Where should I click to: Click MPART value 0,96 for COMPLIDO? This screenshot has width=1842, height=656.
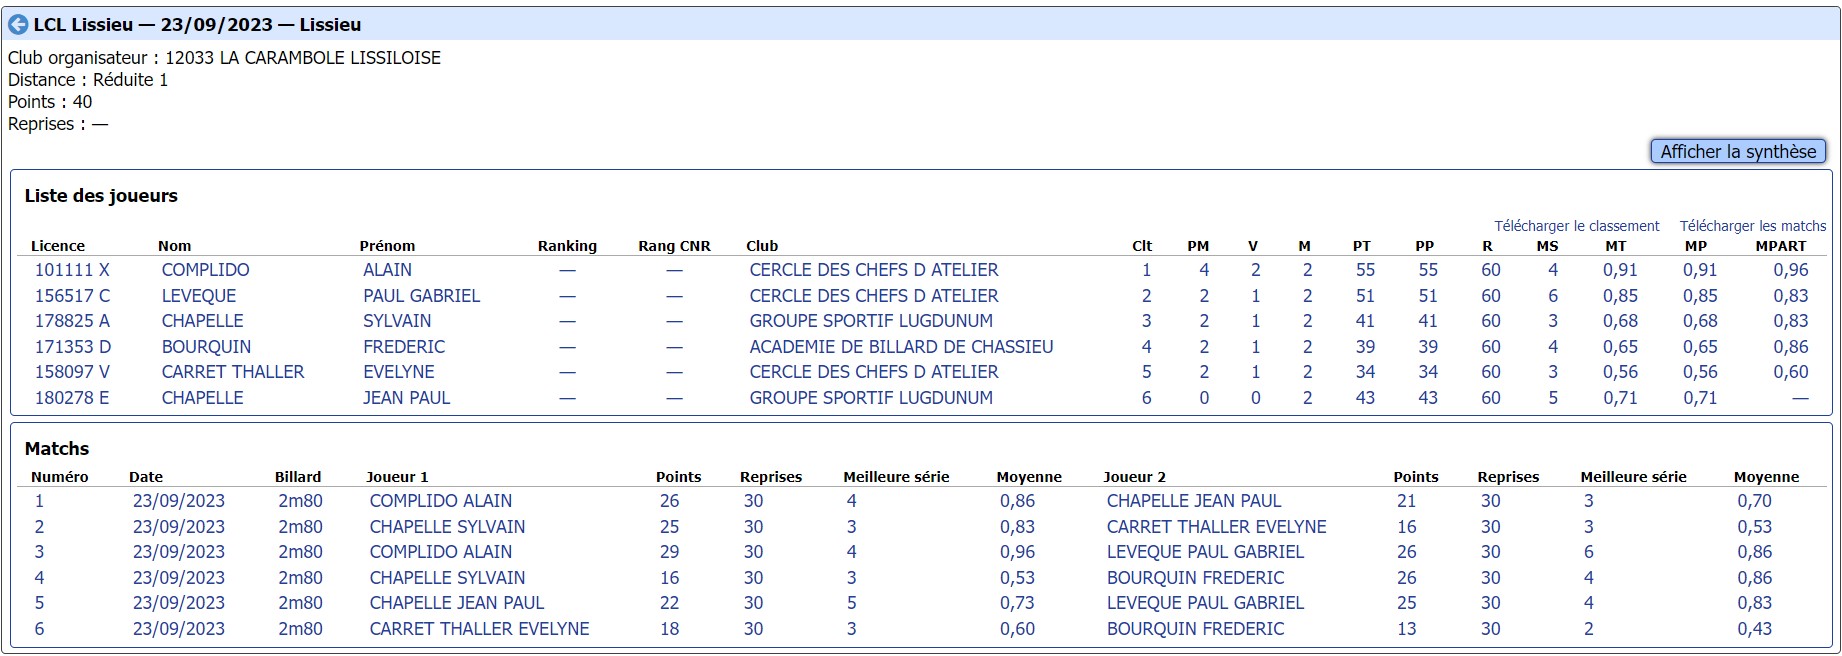click(1790, 270)
